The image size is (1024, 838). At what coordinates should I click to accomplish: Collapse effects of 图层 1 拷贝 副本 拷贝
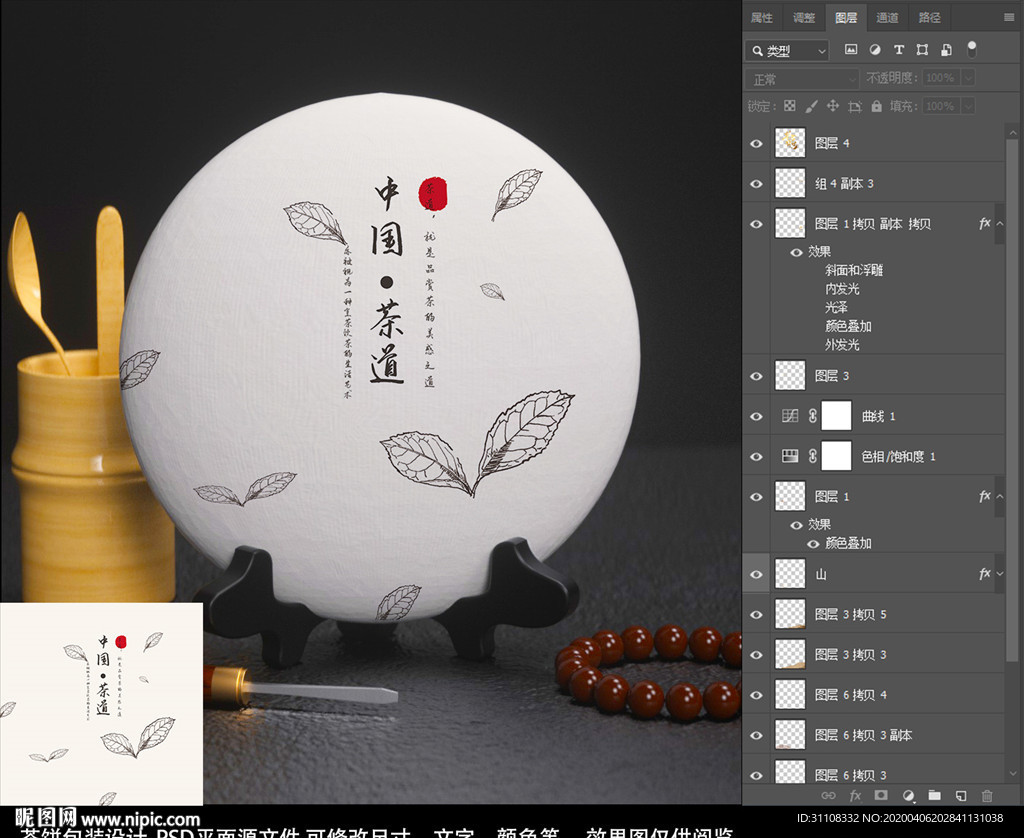click(x=999, y=224)
